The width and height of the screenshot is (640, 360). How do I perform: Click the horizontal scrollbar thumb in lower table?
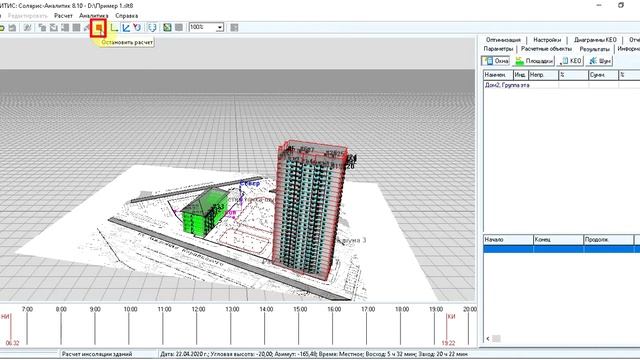(x=496, y=338)
